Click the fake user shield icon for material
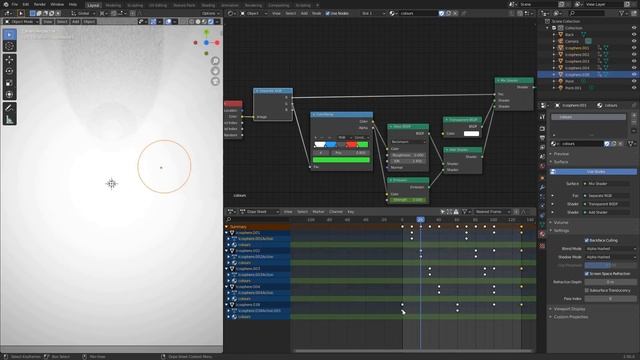Image resolution: width=640 pixels, height=360 pixels. [x=607, y=144]
